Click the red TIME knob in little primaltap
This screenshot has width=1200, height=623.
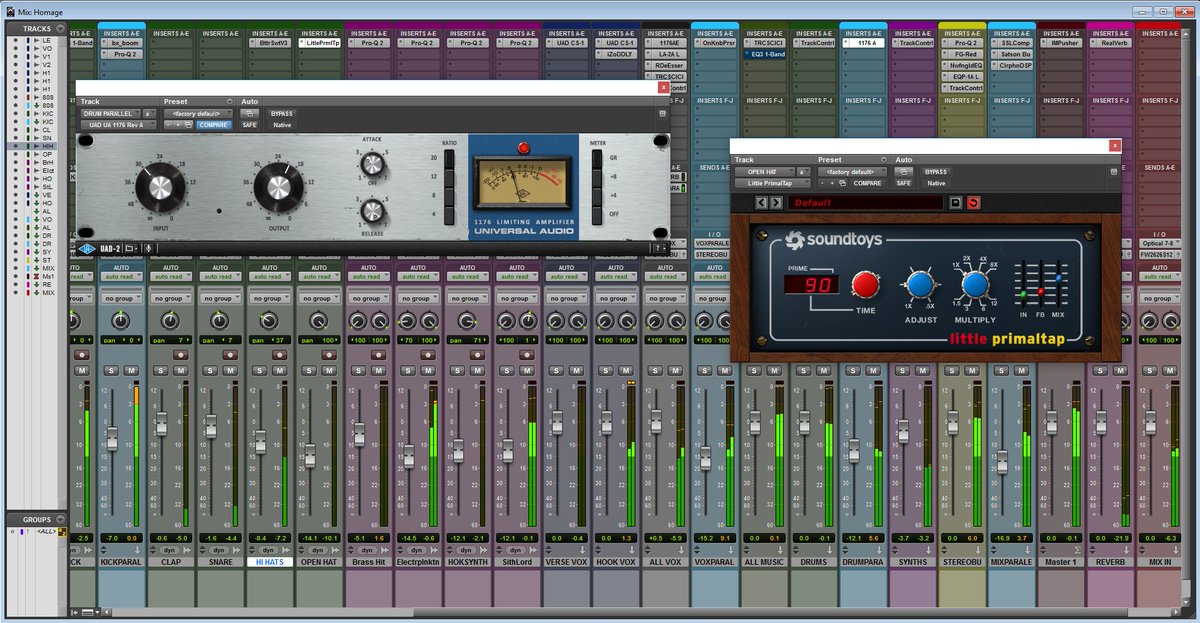point(865,285)
